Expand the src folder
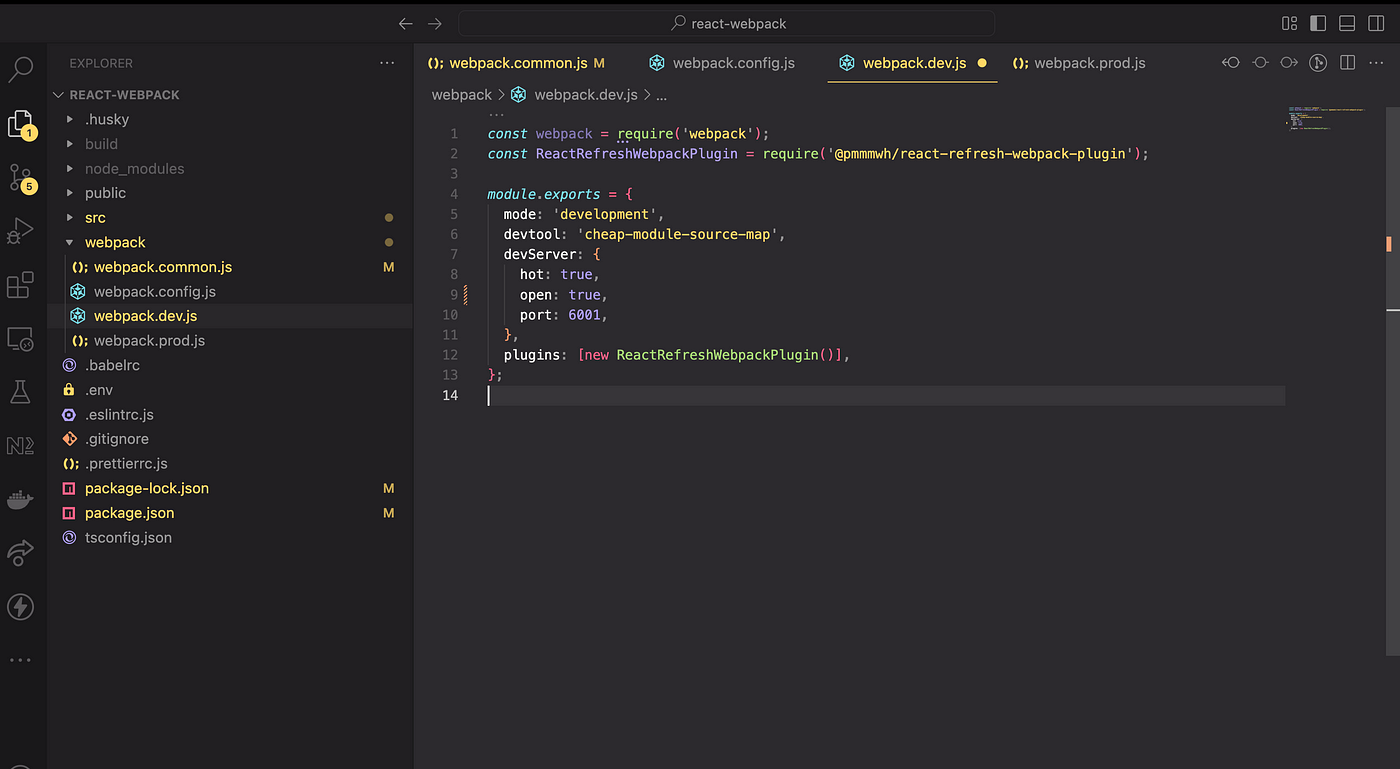 (95, 218)
